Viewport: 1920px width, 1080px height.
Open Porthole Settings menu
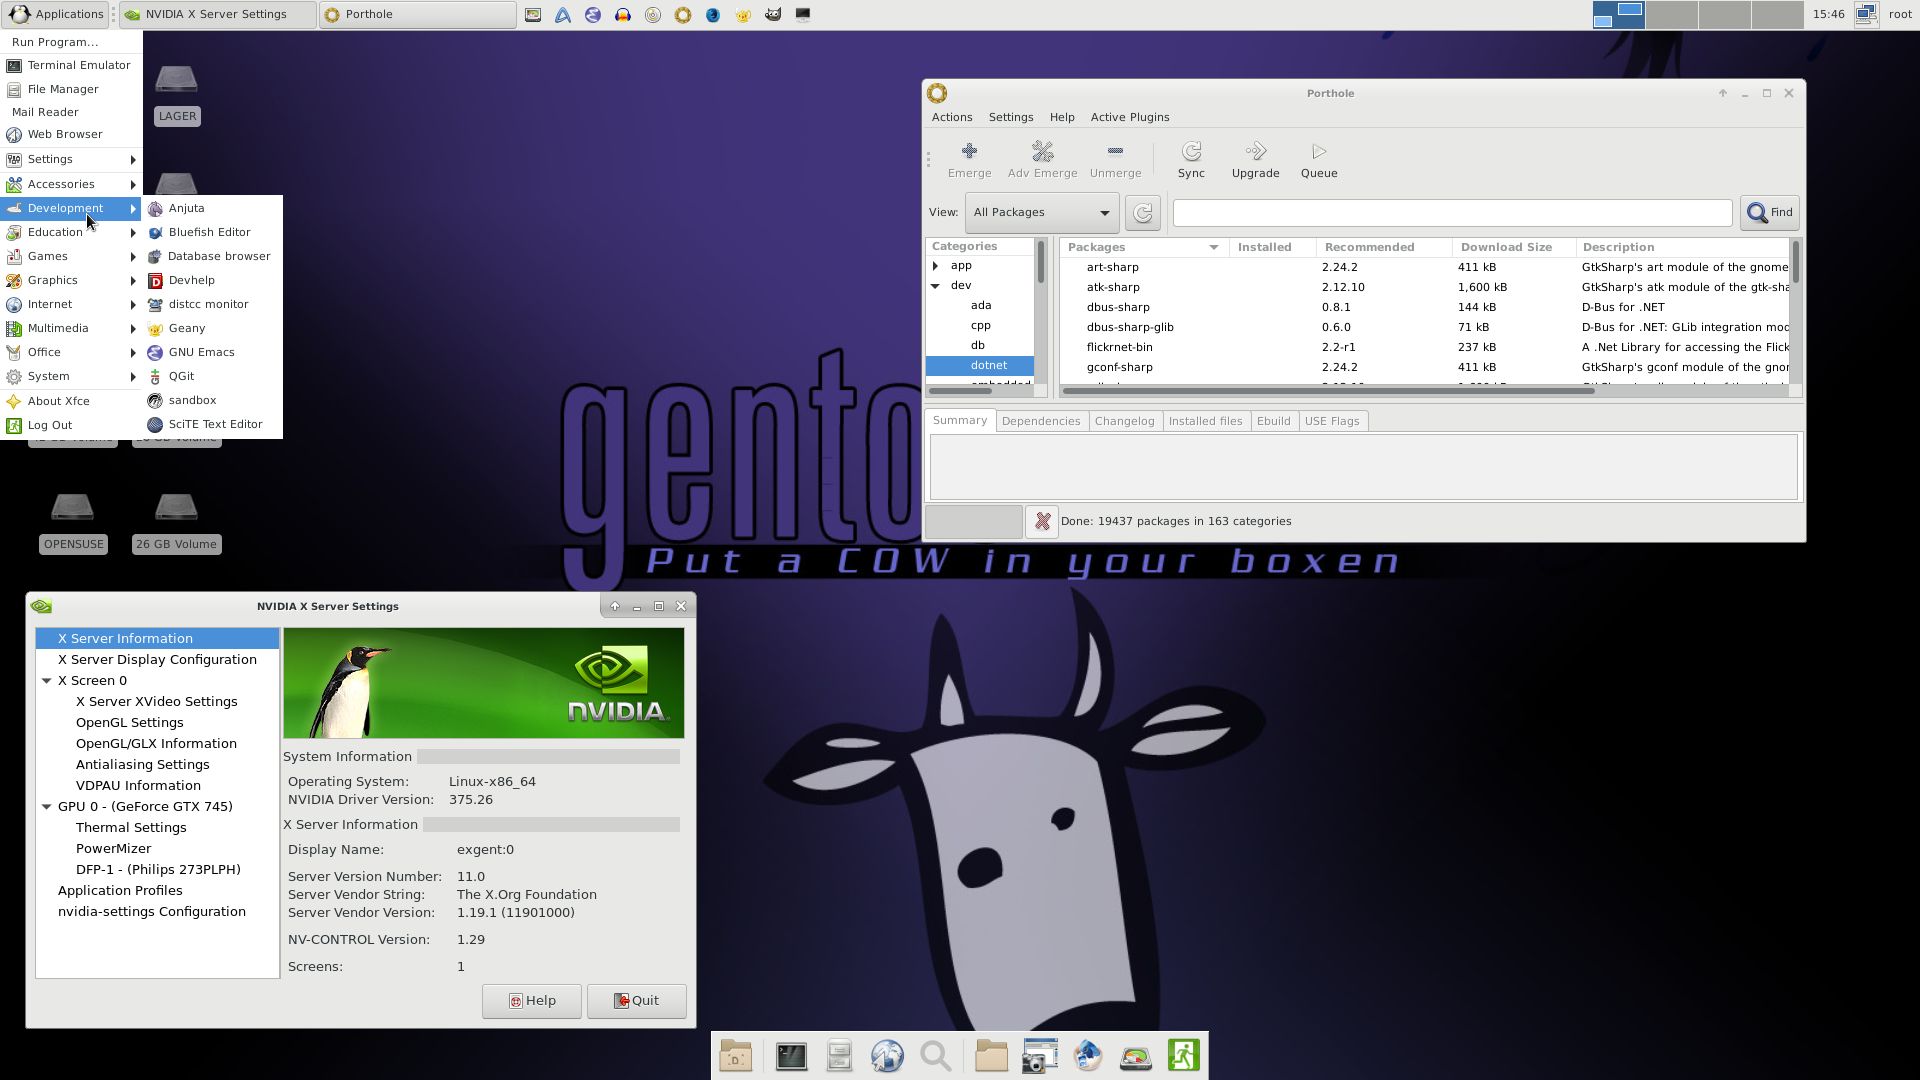[x=1011, y=117]
